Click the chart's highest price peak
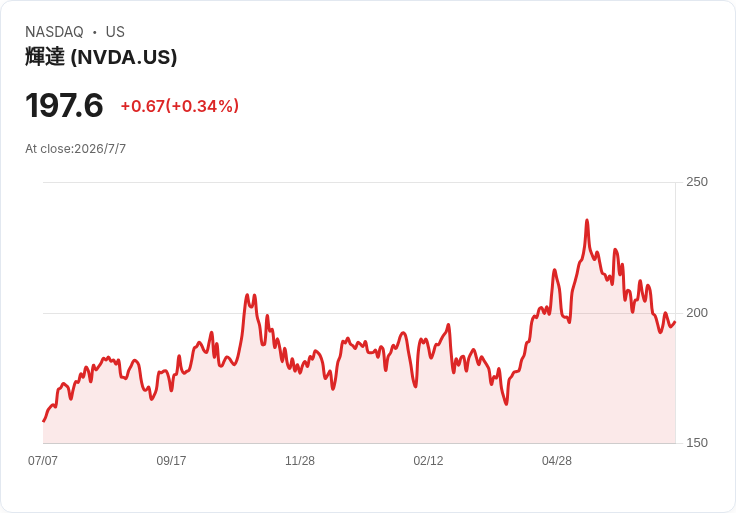The height and width of the screenshot is (513, 736). 587,221
